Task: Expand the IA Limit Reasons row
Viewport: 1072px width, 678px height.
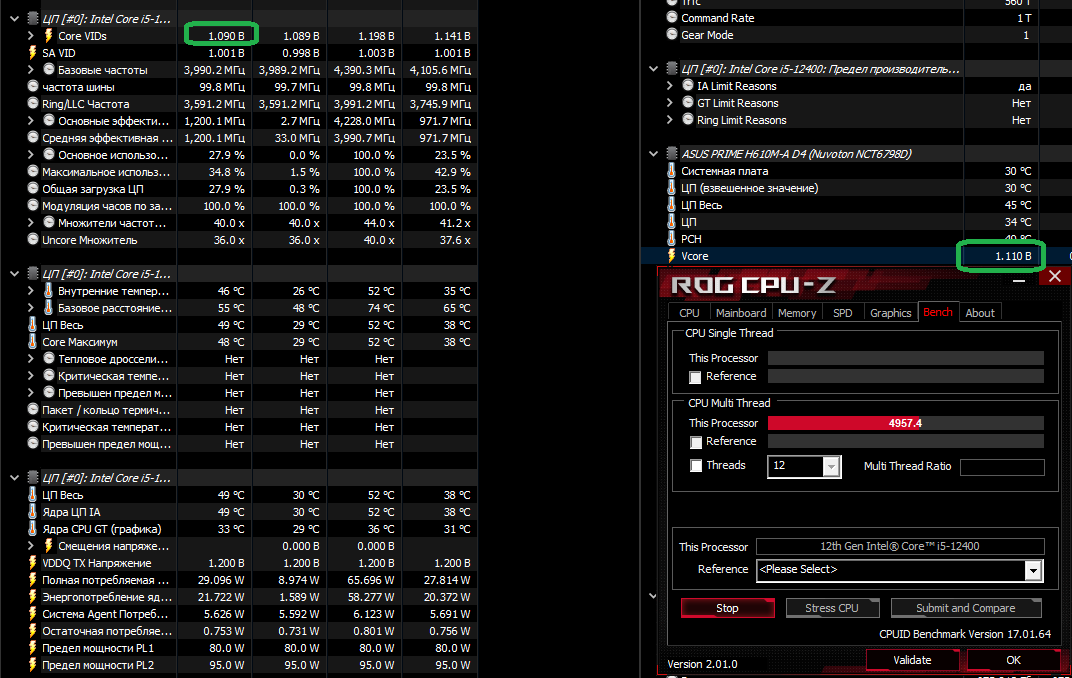Action: point(670,86)
